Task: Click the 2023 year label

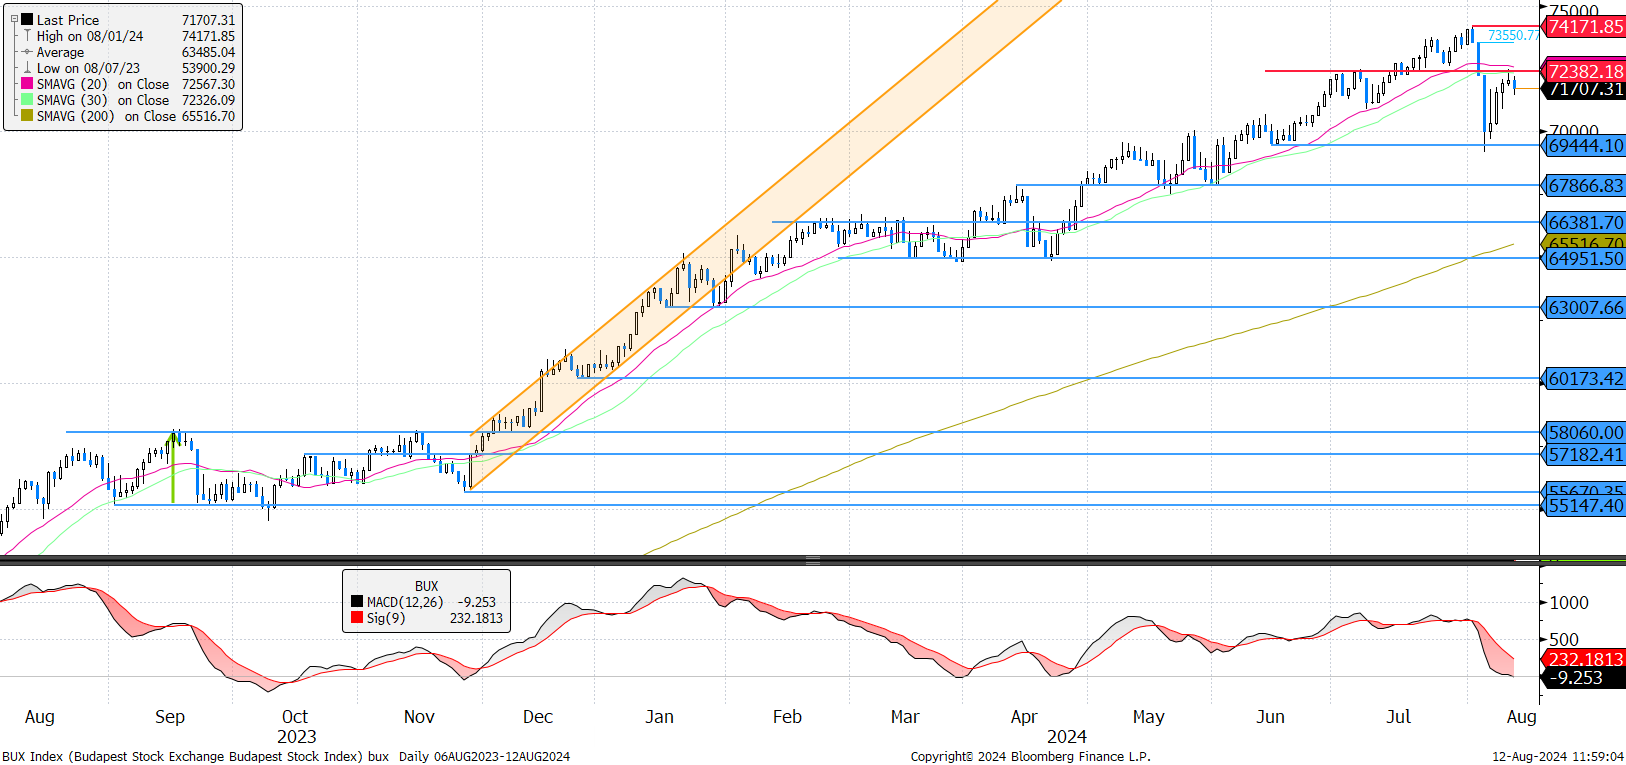Action: (x=296, y=737)
